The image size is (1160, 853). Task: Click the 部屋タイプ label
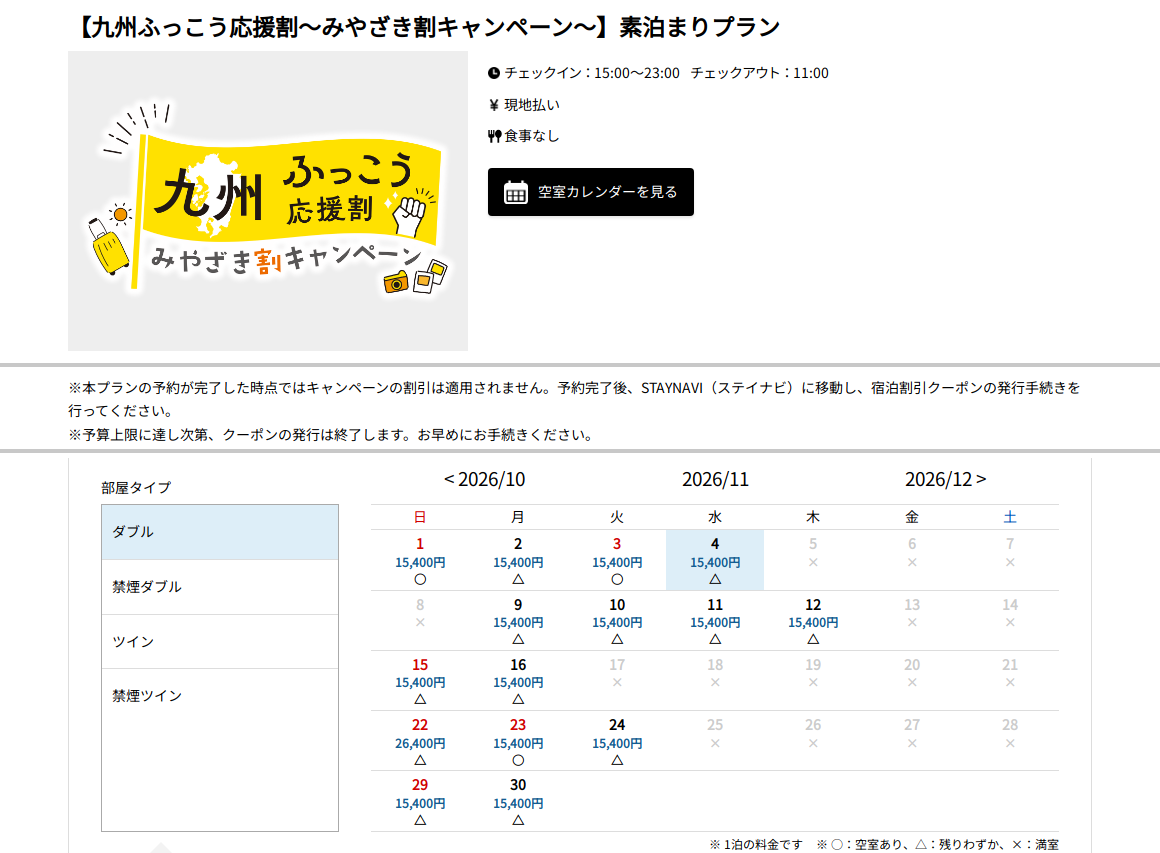pos(136,488)
